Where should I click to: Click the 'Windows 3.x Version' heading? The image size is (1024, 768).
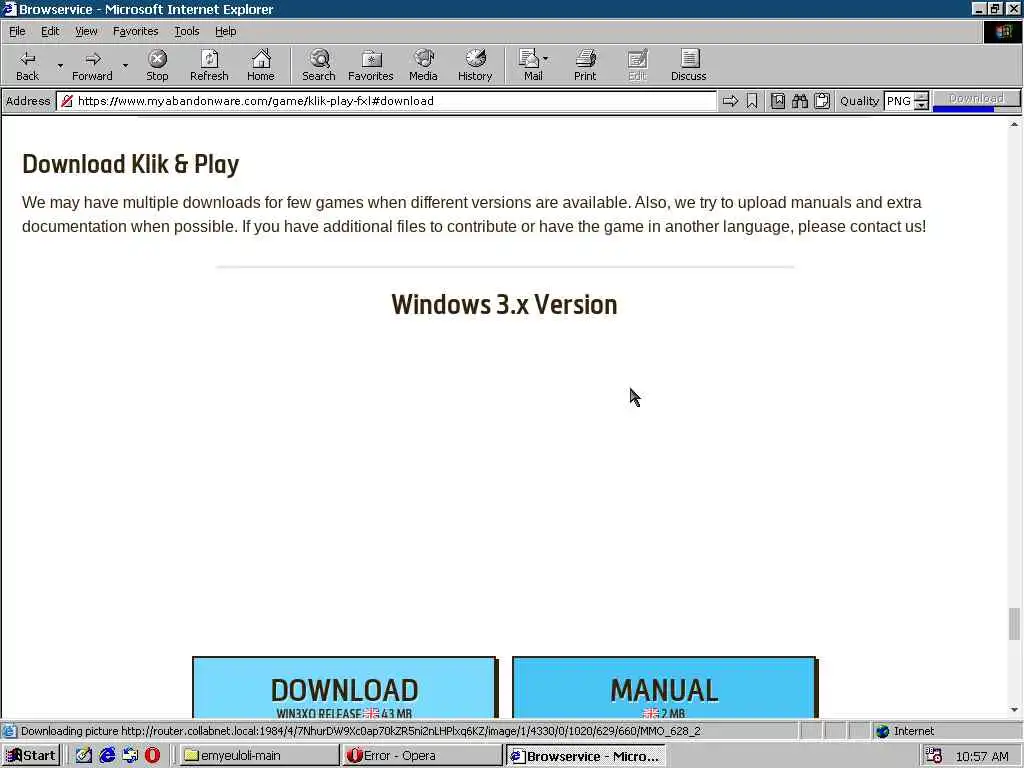pyautogui.click(x=504, y=304)
